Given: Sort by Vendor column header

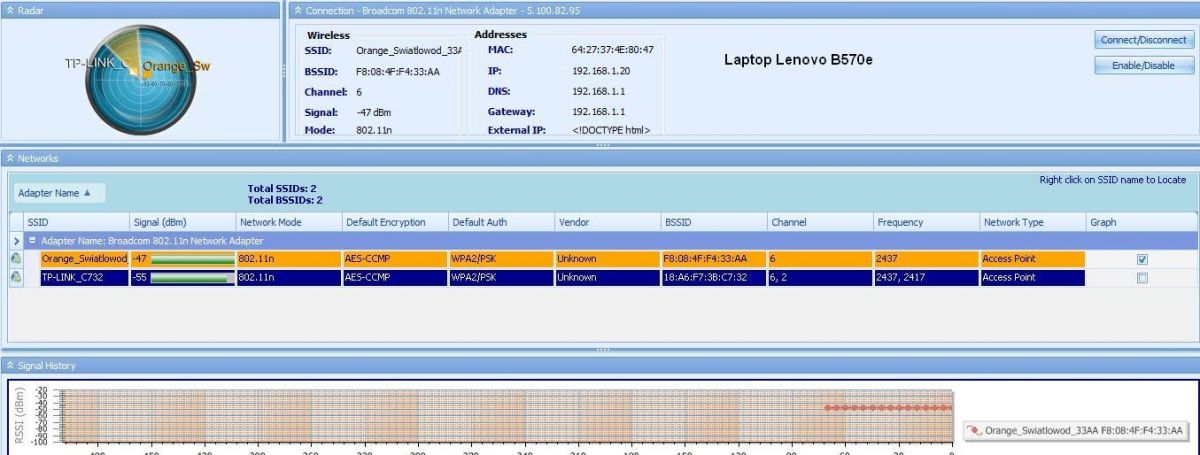Looking at the screenshot, I should (607, 222).
